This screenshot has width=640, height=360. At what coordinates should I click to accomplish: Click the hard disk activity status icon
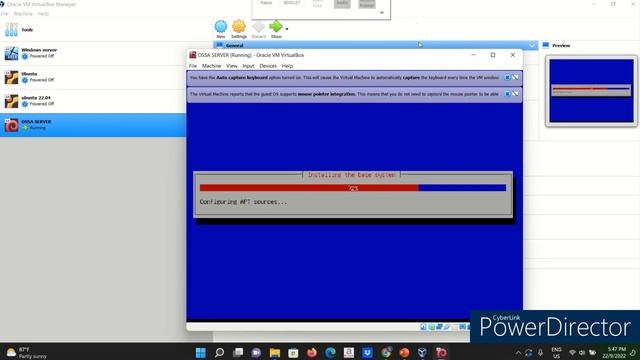coord(423,327)
